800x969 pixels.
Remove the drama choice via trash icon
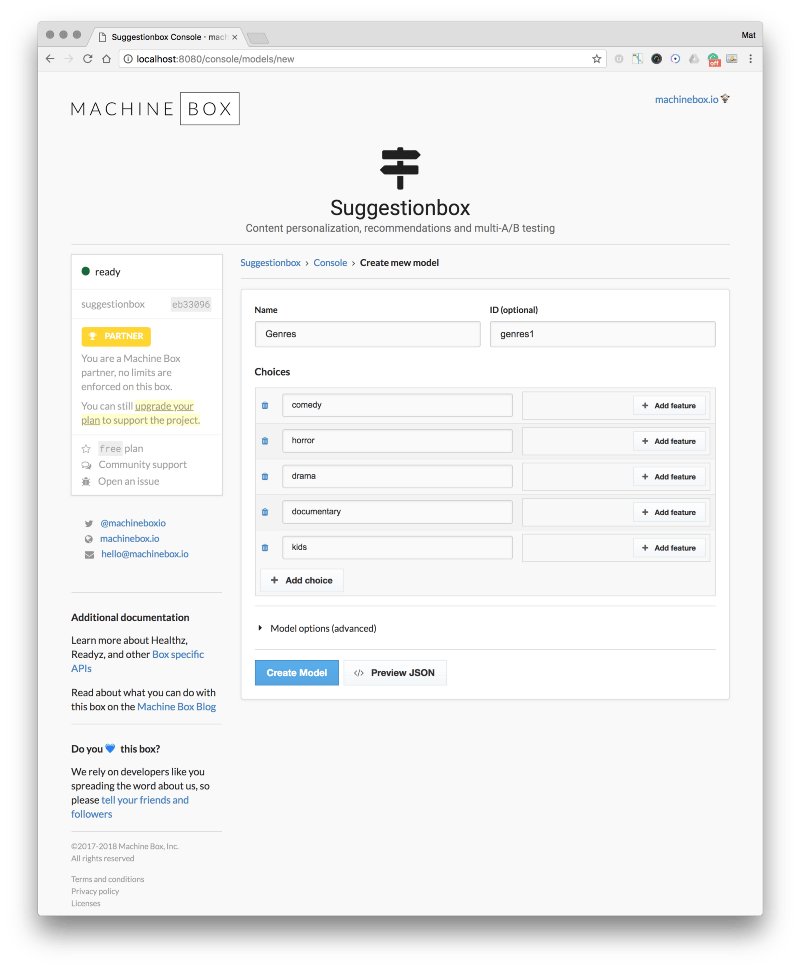[x=265, y=476]
